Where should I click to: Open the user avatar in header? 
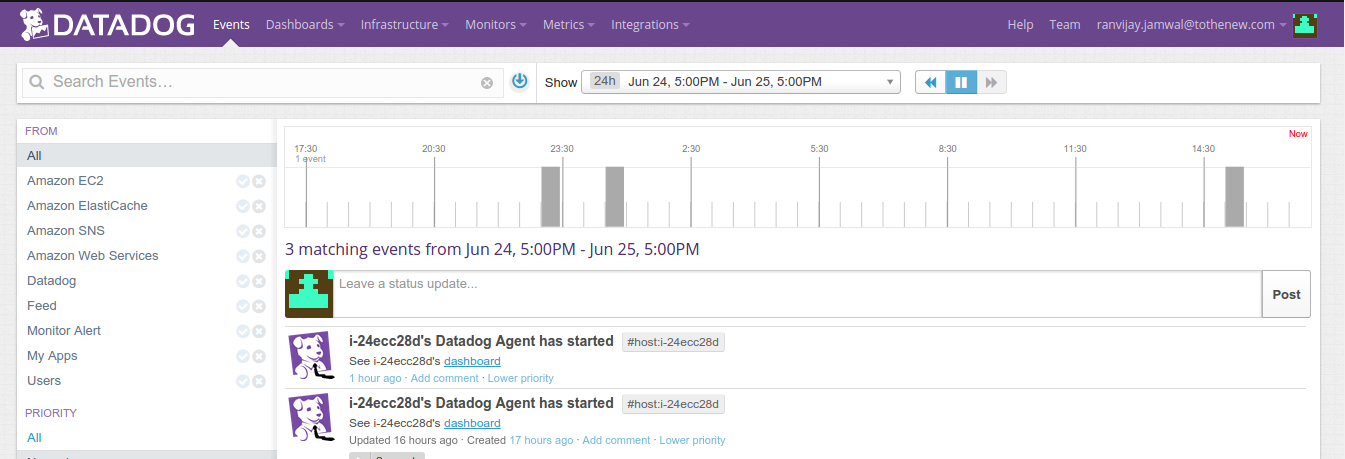(1304, 25)
